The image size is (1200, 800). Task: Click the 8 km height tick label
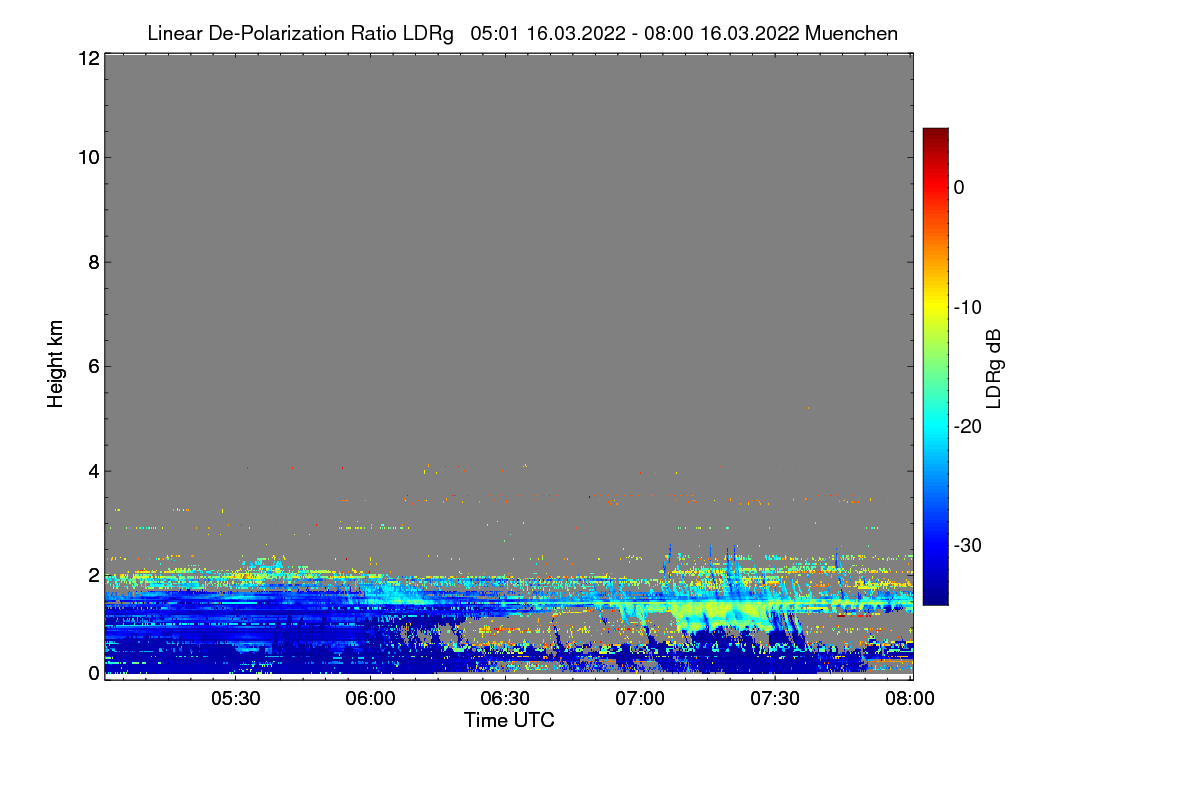92,262
